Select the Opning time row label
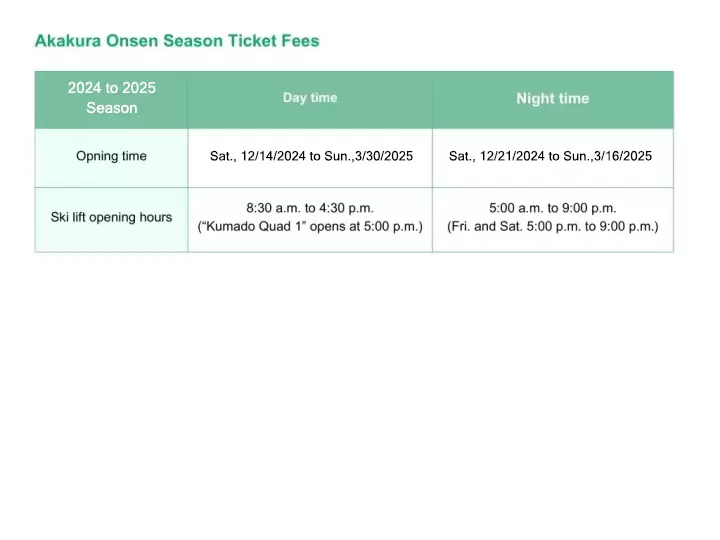The height and width of the screenshot is (540, 720). pos(111,156)
